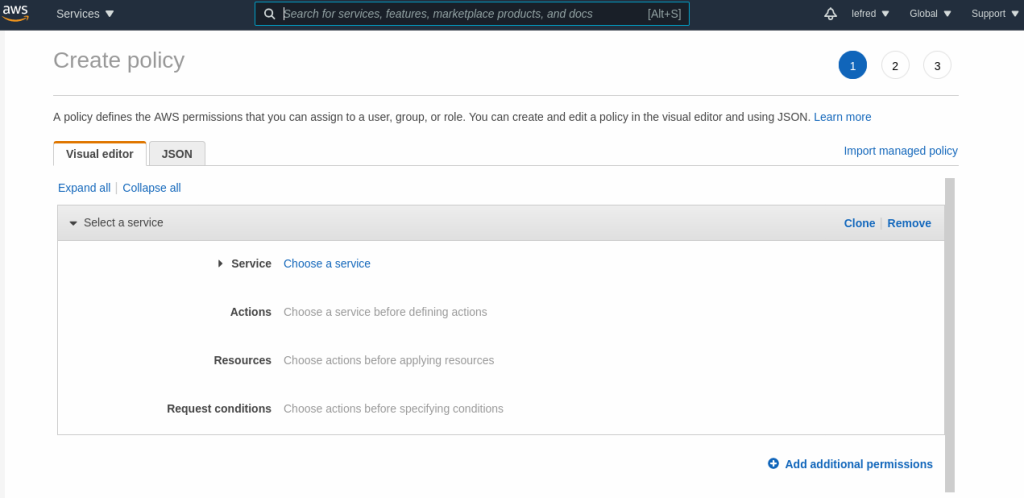Viewport: 1024px width, 498px height.
Task: Open the notifications bell
Action: point(830,14)
